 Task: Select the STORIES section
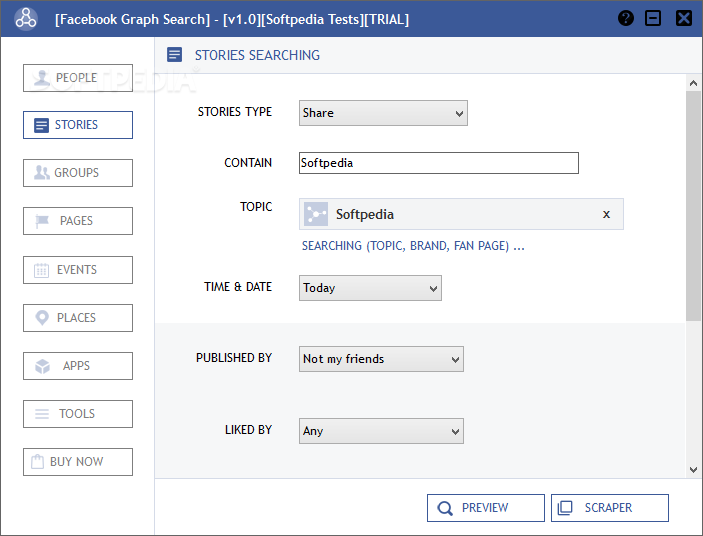point(78,125)
